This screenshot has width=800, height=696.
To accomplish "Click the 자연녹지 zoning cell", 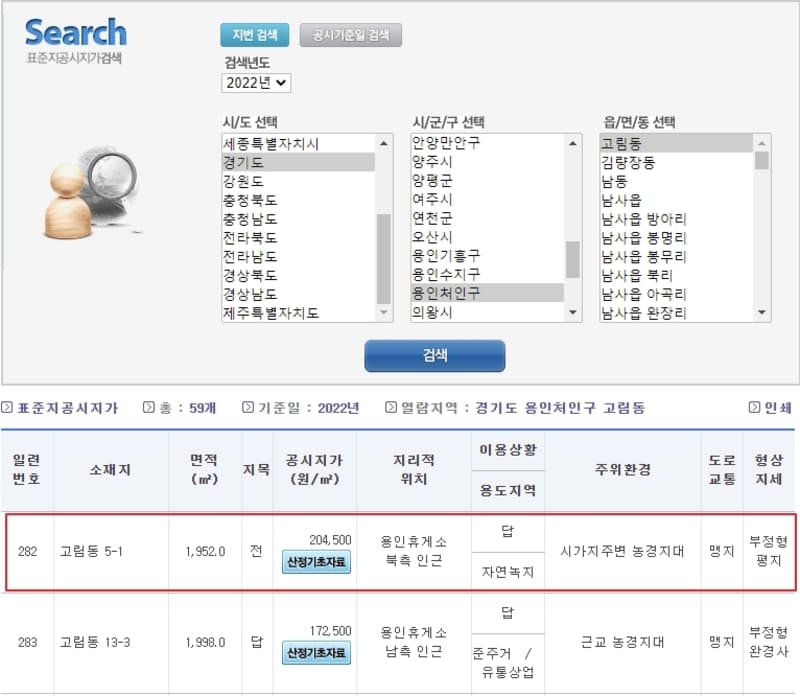I will [x=508, y=572].
